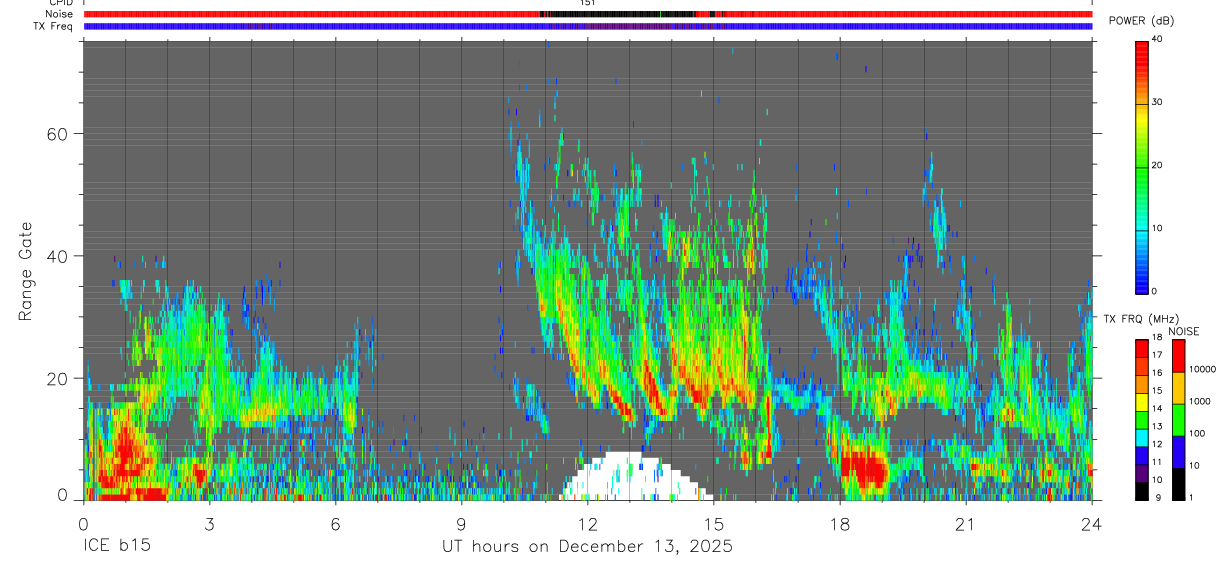
Task: Click the 6 tick on UT hours axis
Action: (335, 524)
